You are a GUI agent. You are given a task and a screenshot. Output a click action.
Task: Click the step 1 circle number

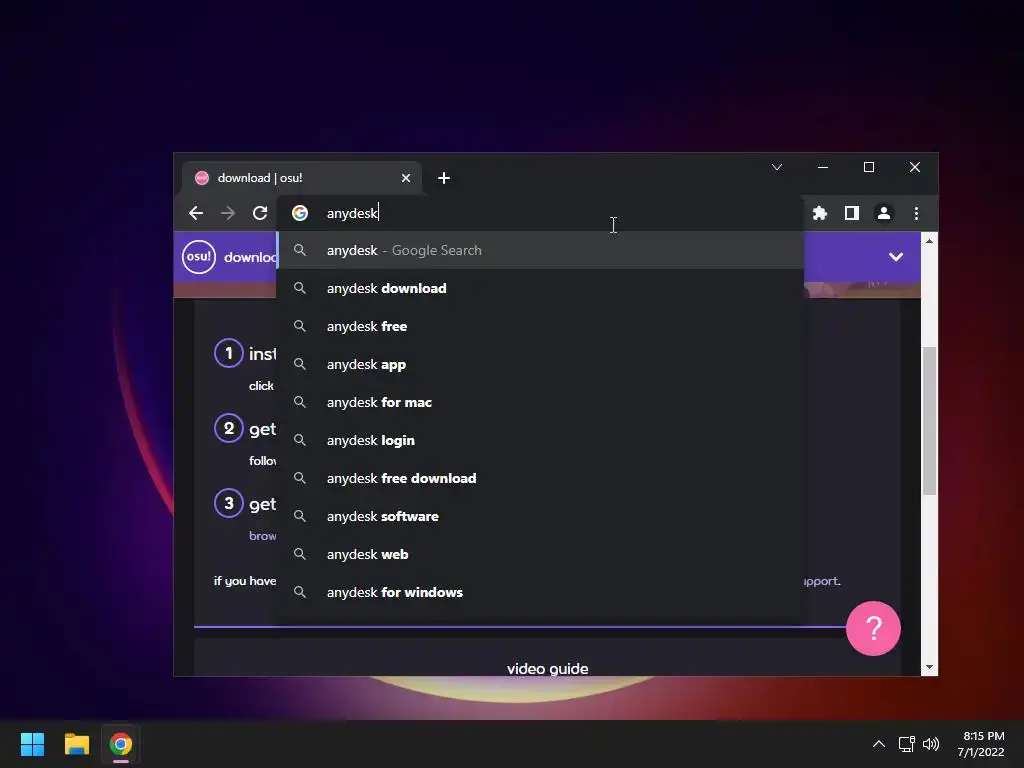pyautogui.click(x=229, y=353)
